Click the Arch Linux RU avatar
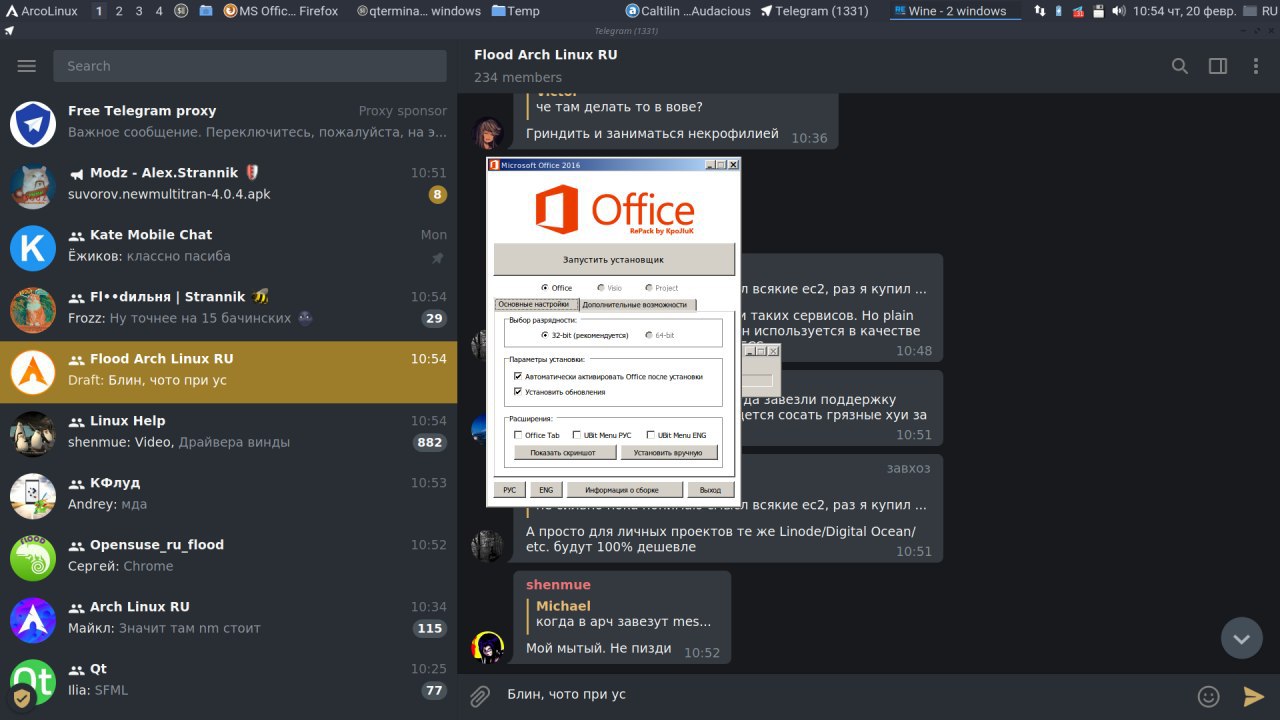This screenshot has width=1280, height=720. coord(33,620)
